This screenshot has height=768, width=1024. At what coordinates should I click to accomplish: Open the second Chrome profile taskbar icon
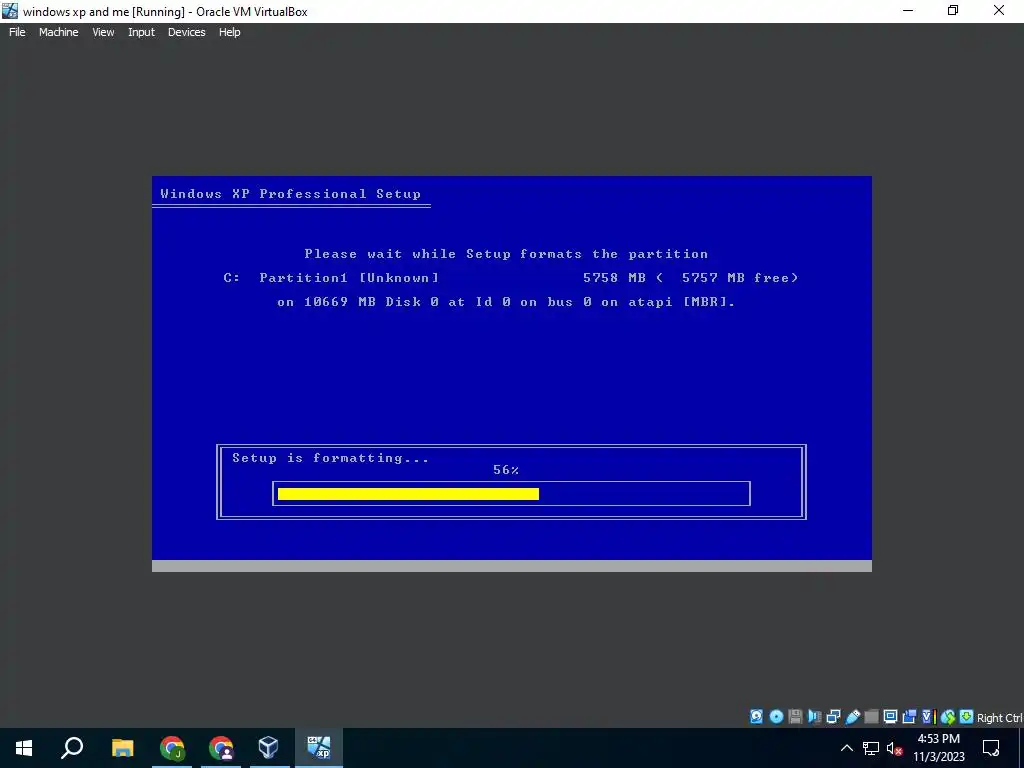(221, 748)
